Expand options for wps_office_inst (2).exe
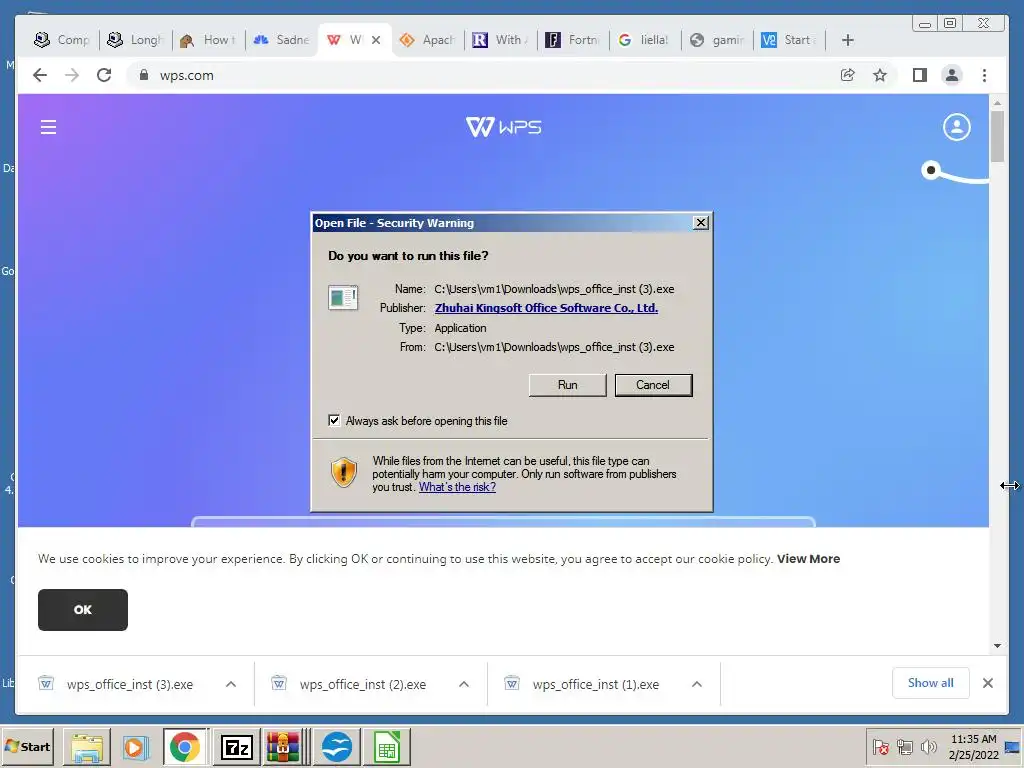 point(464,684)
